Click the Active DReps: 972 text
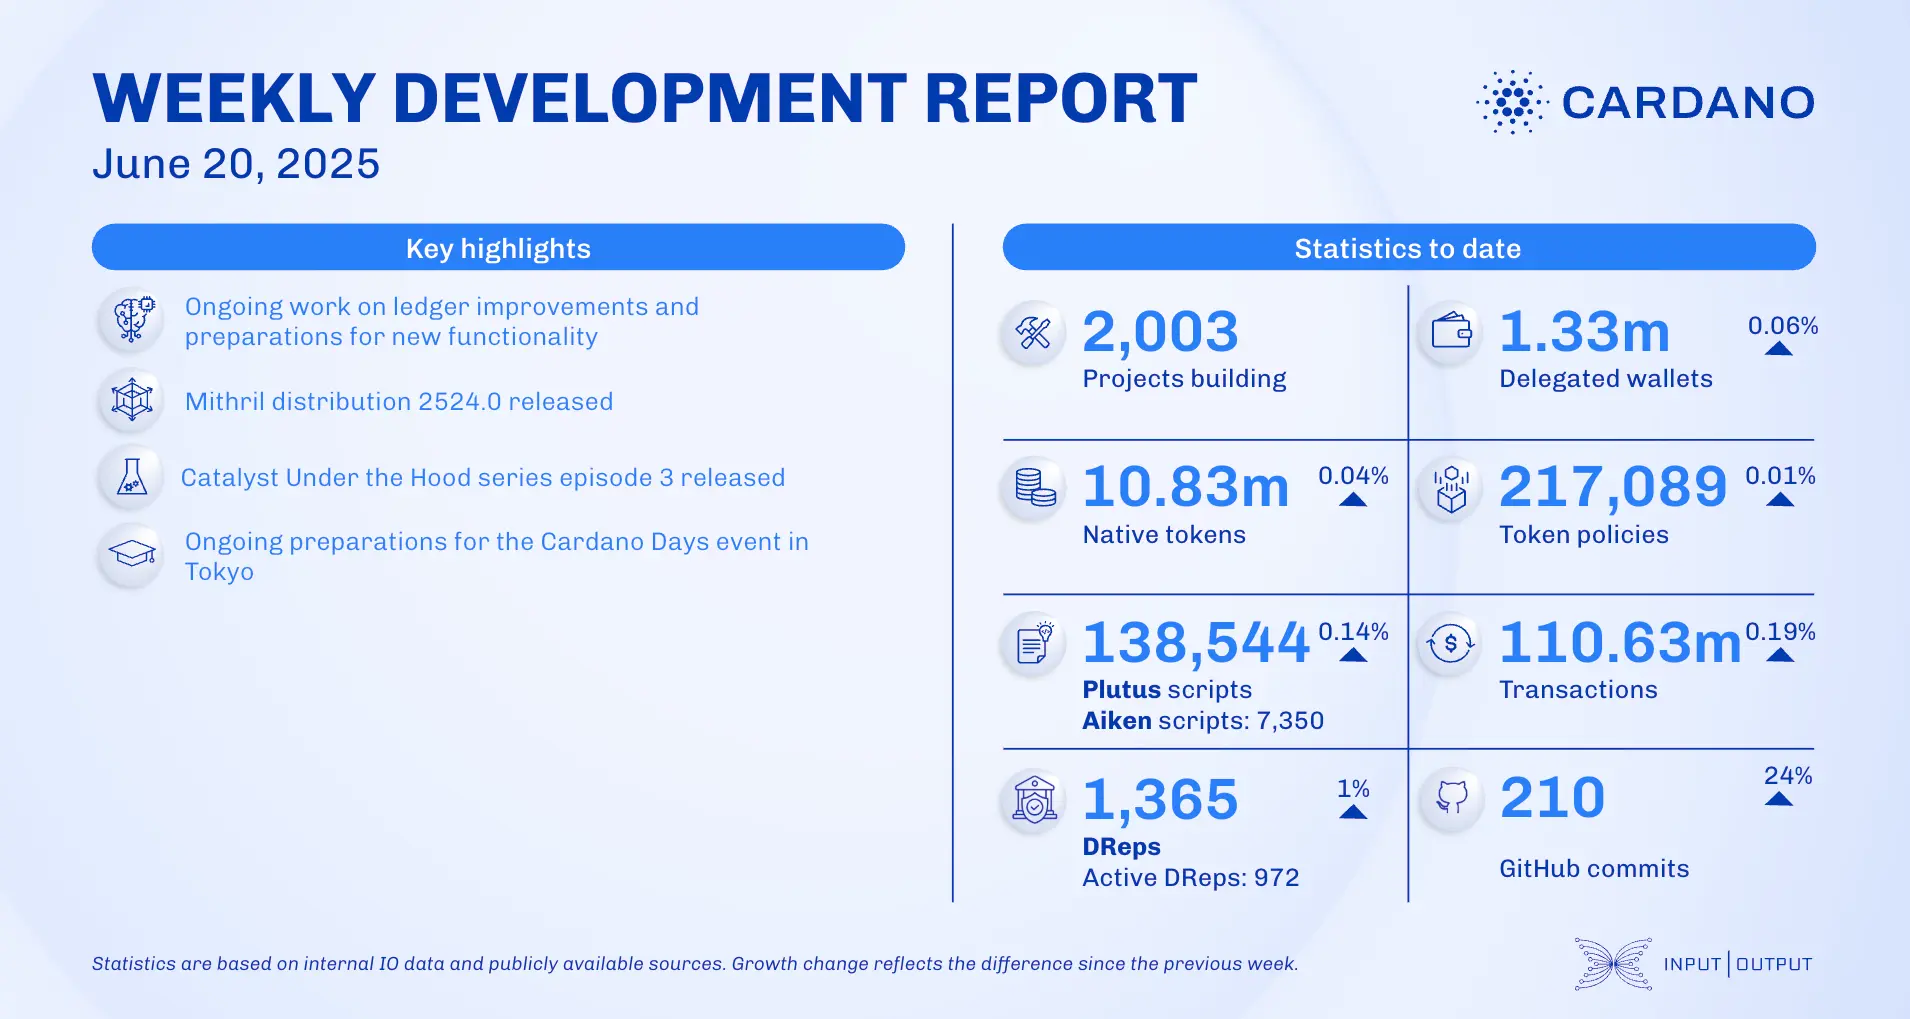The height and width of the screenshot is (1019, 1910). point(1190,877)
